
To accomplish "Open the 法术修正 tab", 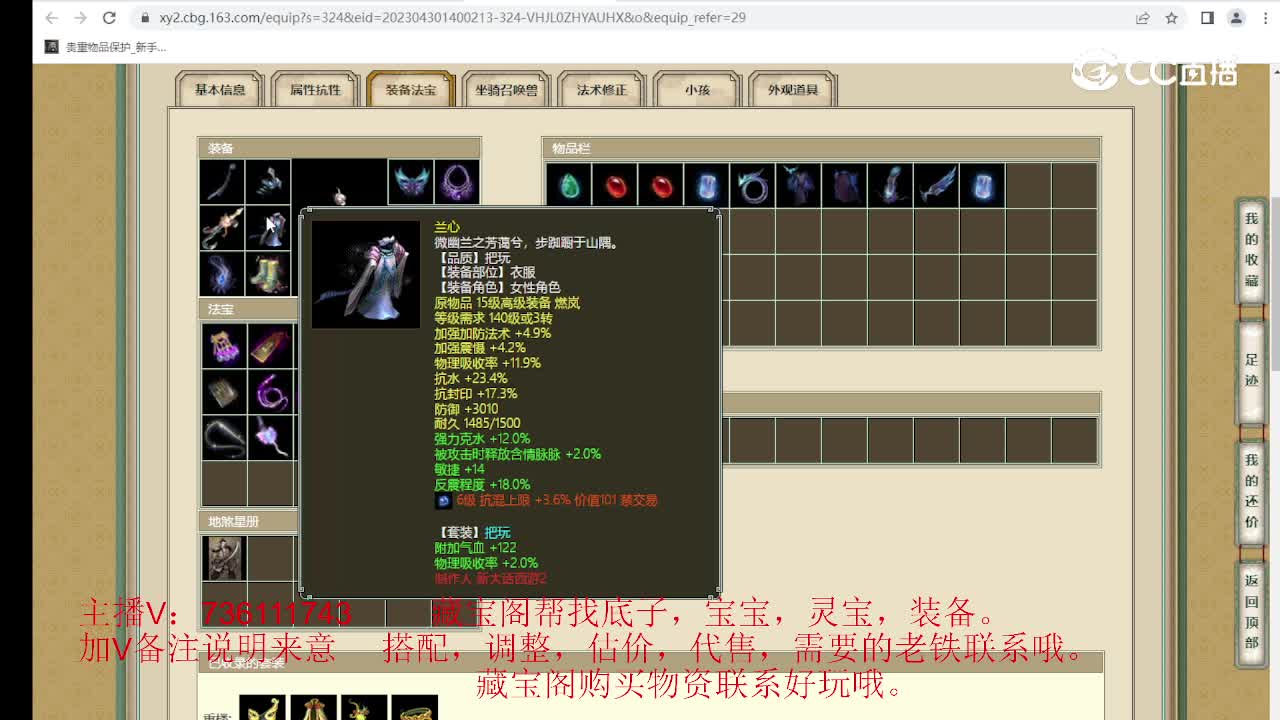I will (x=602, y=89).
